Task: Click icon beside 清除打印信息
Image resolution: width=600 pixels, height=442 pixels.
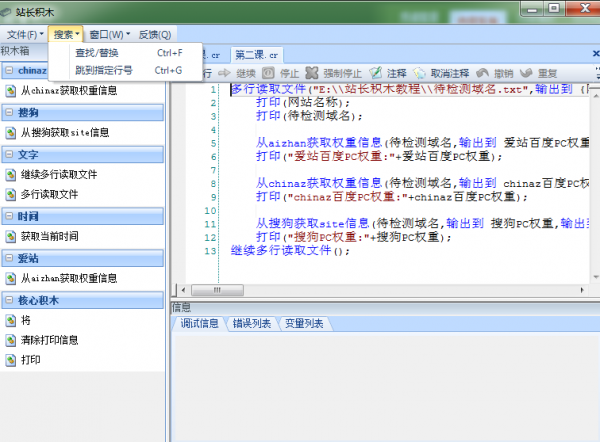Action: (10, 340)
